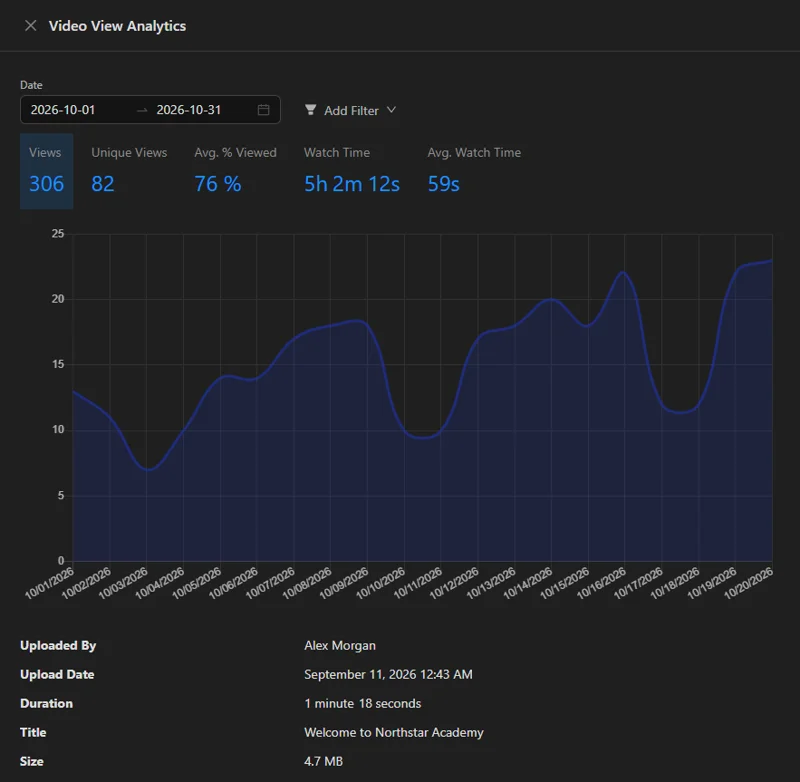Switch to Avg. % Viewed metric
800x782 pixels.
(235, 171)
